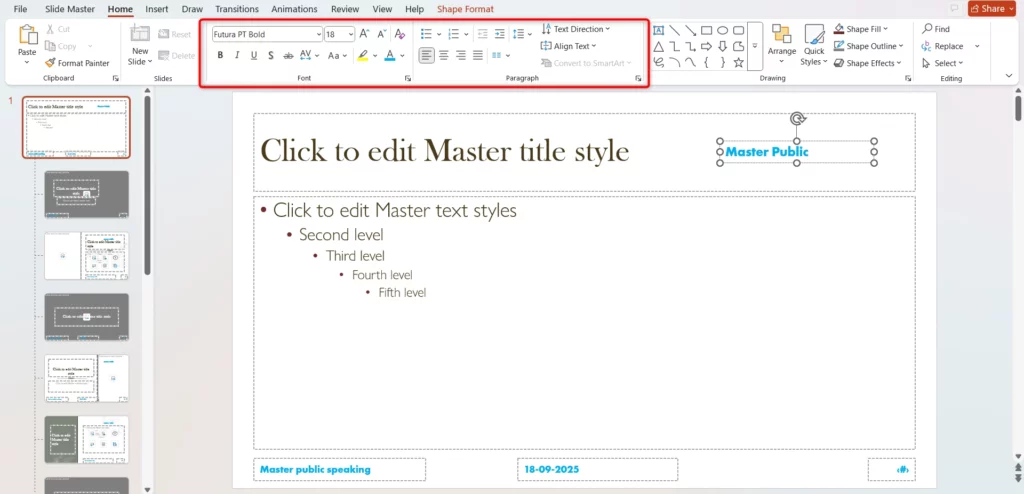This screenshot has width=1024, height=494.
Task: Select the first slide master thumbnail
Action: 76,127
